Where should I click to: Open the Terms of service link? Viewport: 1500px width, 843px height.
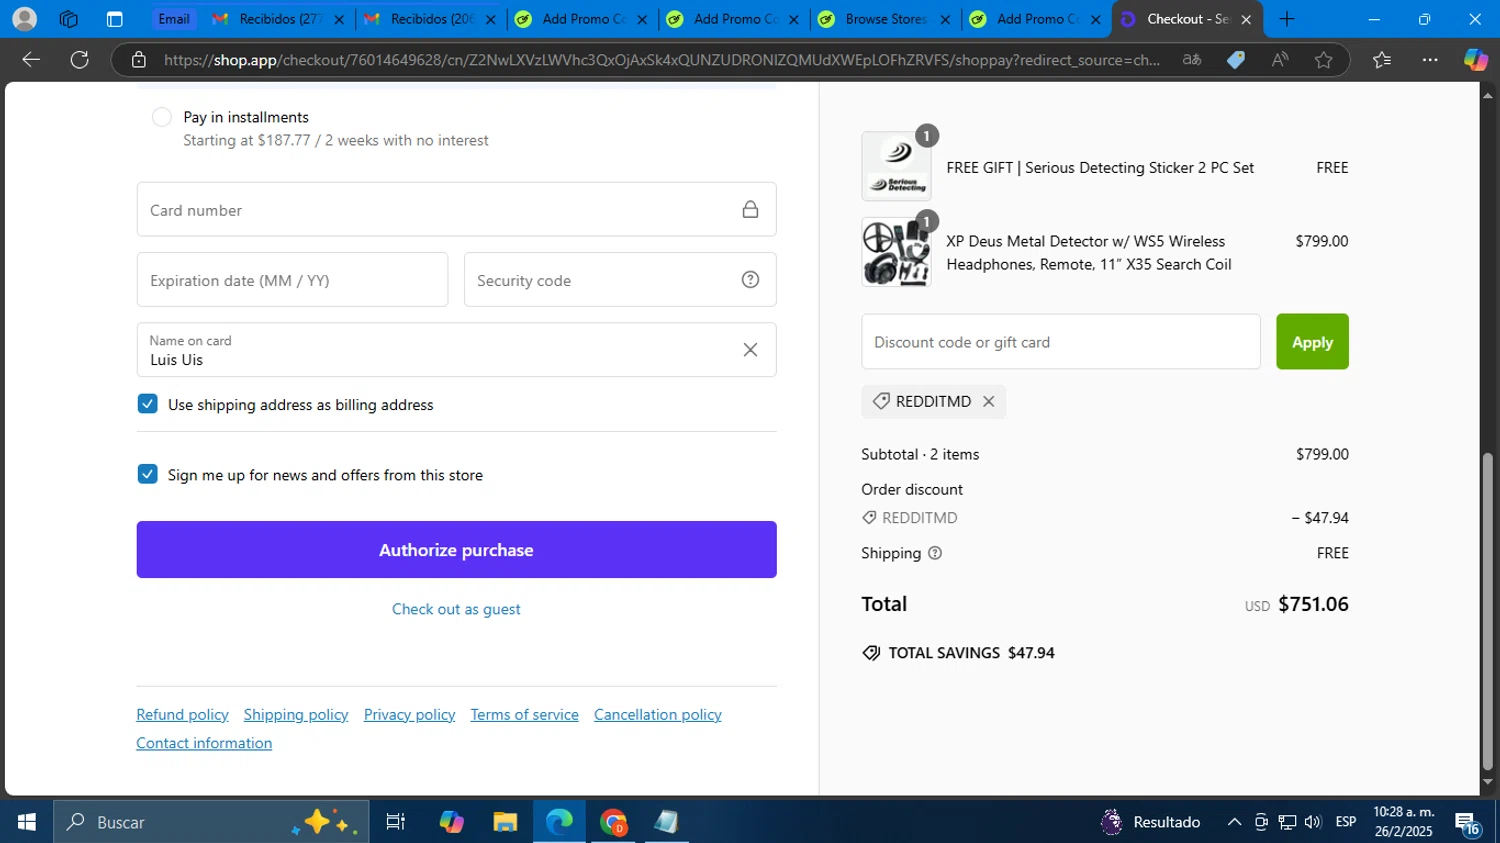point(524,715)
